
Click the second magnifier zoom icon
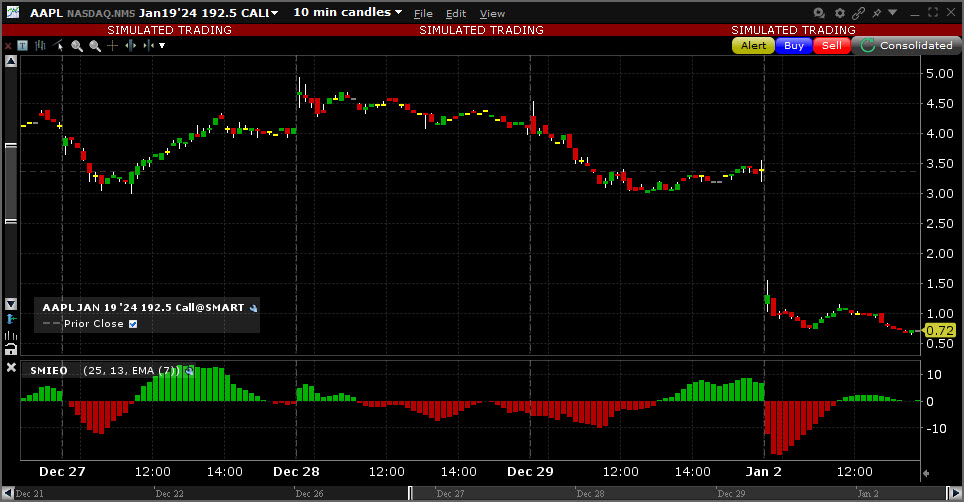(95, 46)
